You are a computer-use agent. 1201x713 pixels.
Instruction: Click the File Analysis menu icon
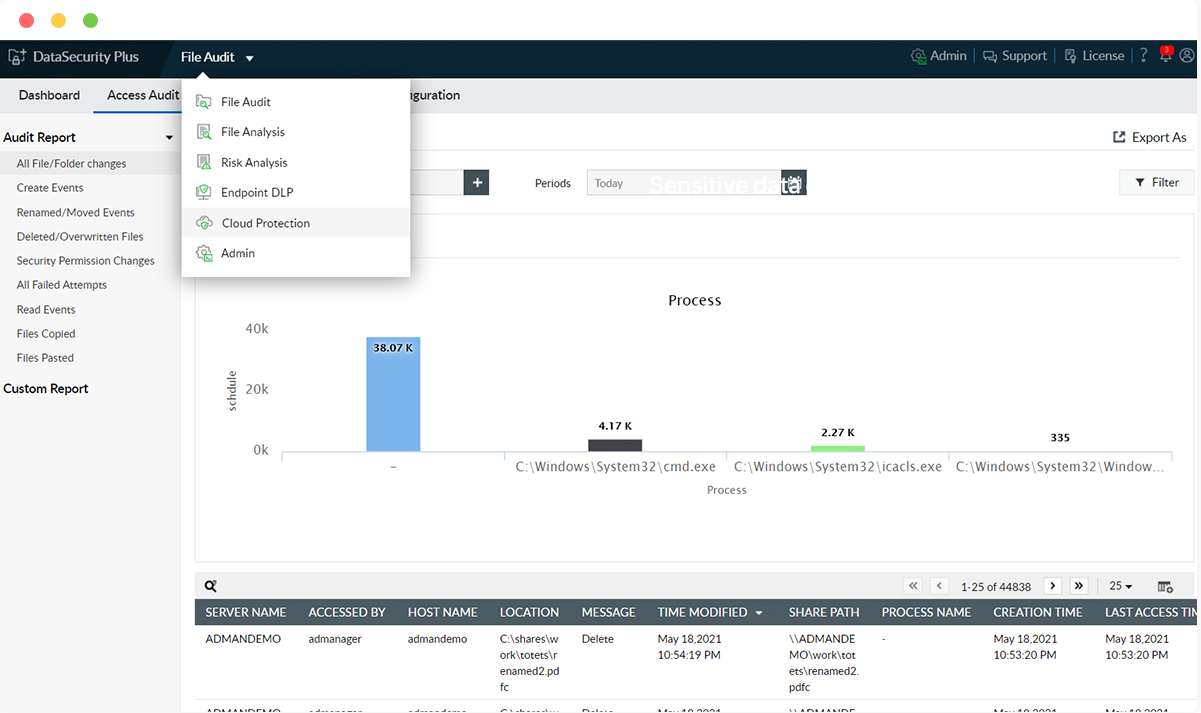click(x=204, y=132)
